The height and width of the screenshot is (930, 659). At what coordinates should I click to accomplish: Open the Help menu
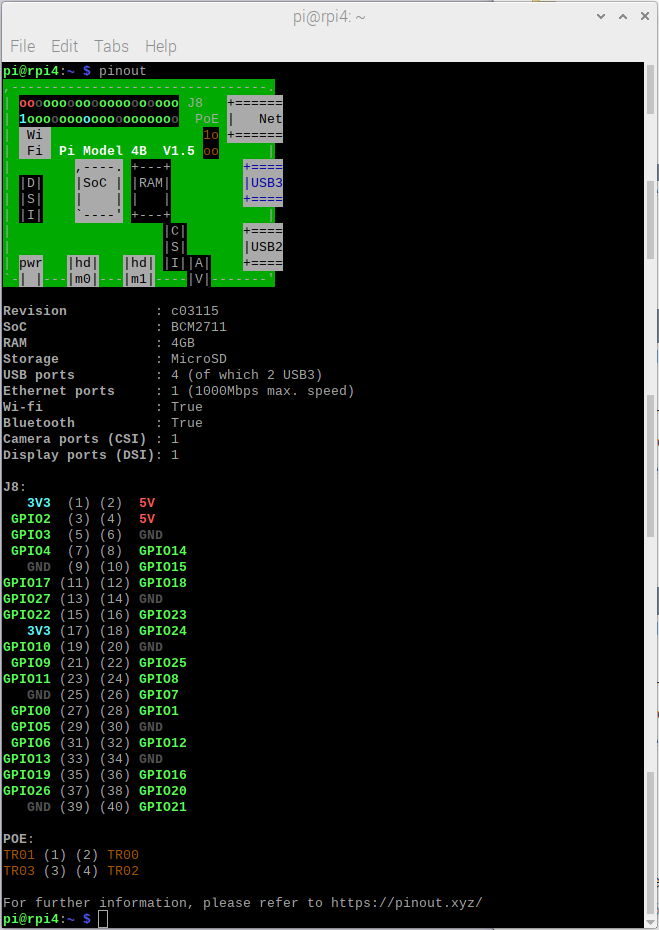(161, 46)
